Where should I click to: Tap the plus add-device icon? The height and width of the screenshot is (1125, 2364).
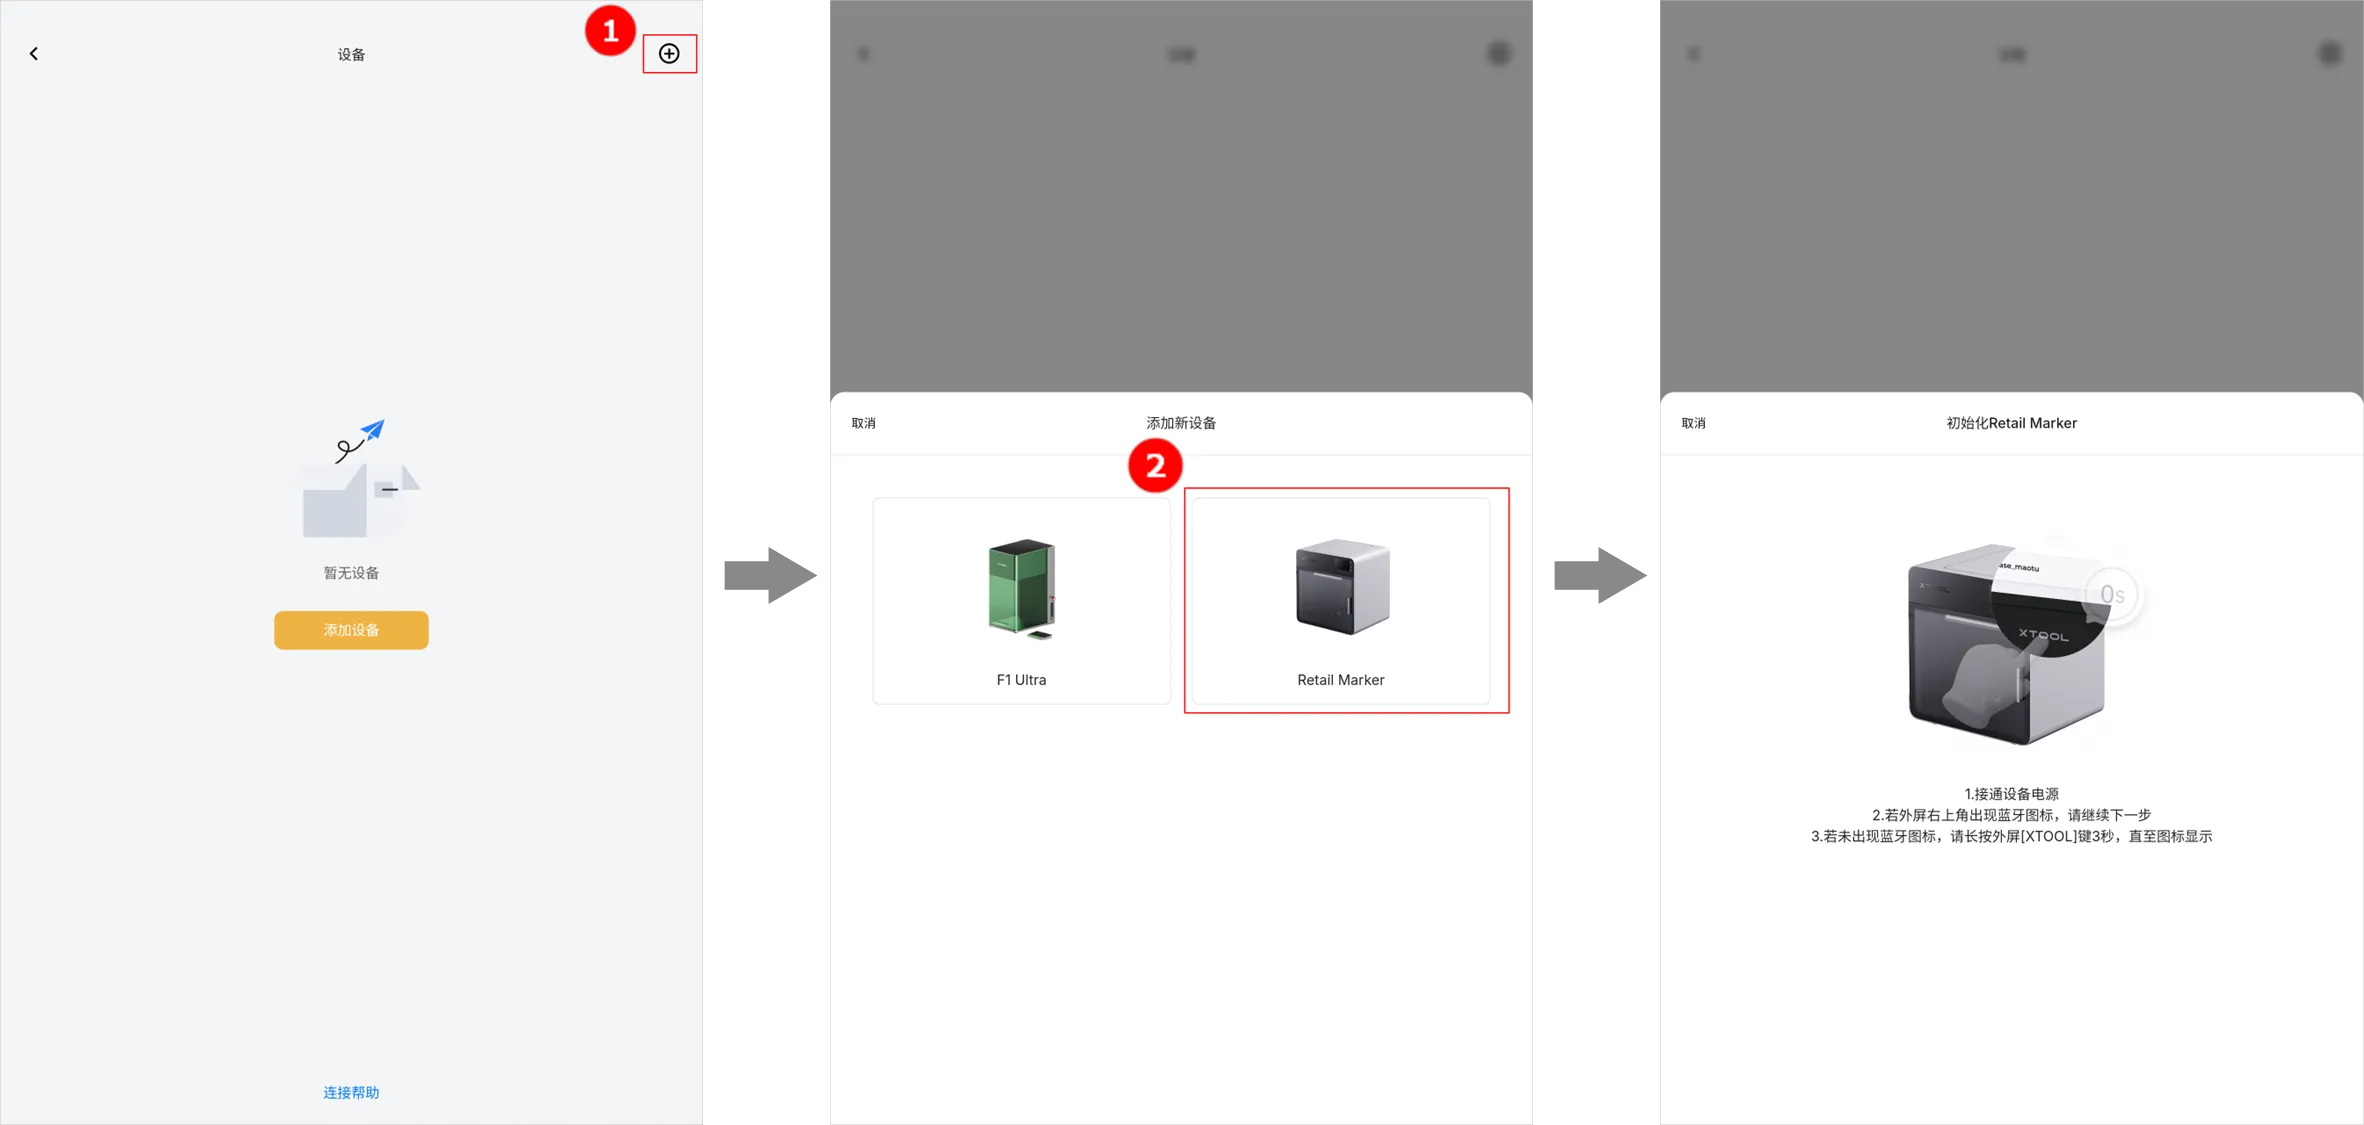click(x=669, y=54)
